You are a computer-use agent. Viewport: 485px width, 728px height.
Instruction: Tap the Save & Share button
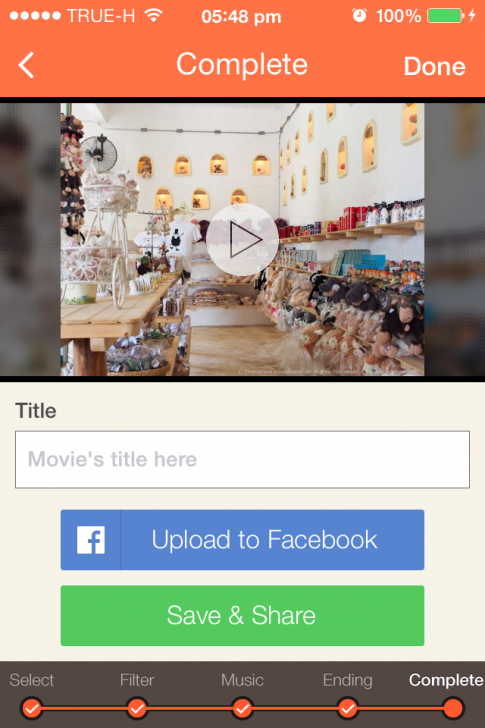pyautogui.click(x=242, y=616)
